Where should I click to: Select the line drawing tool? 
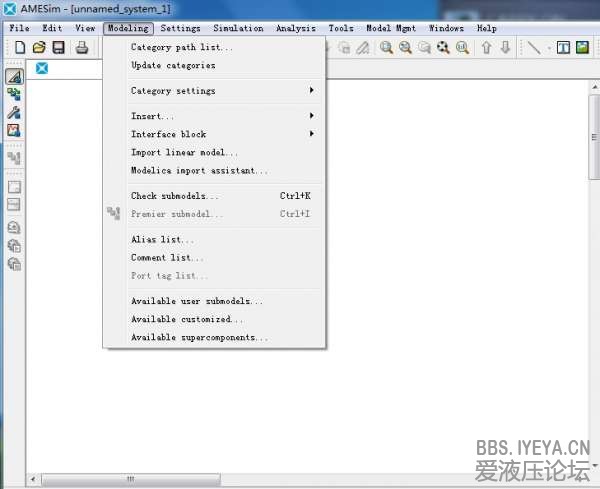point(533,47)
